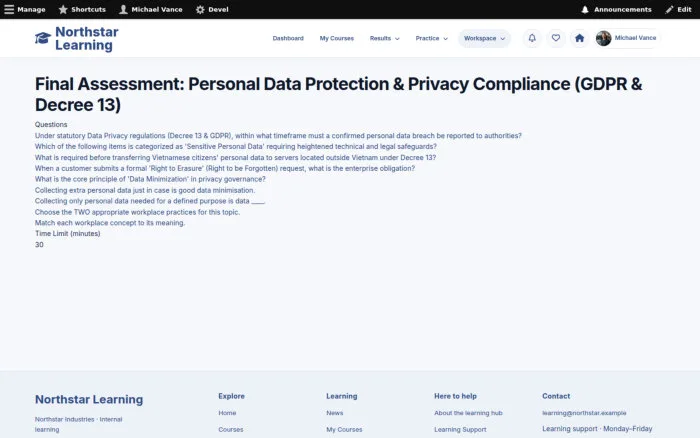Screen dimensions: 700x438
Task: Open the fill-in 'defined purpose is data' question
Action: (150, 201)
